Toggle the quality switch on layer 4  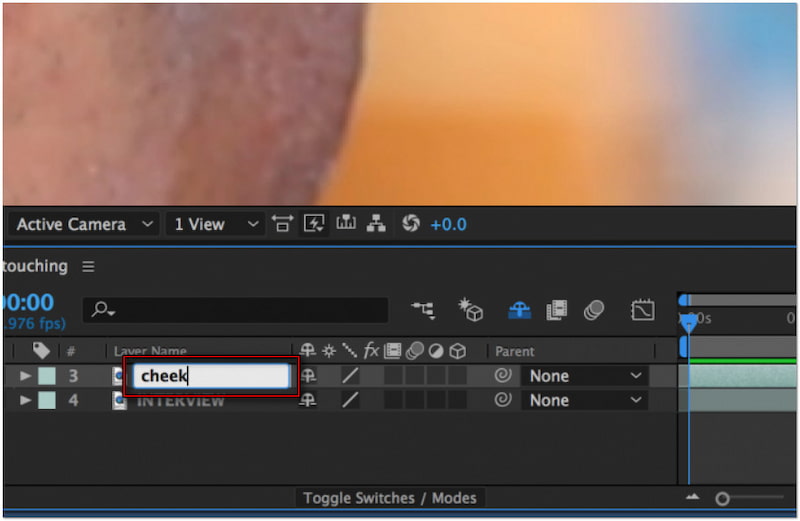click(x=349, y=400)
